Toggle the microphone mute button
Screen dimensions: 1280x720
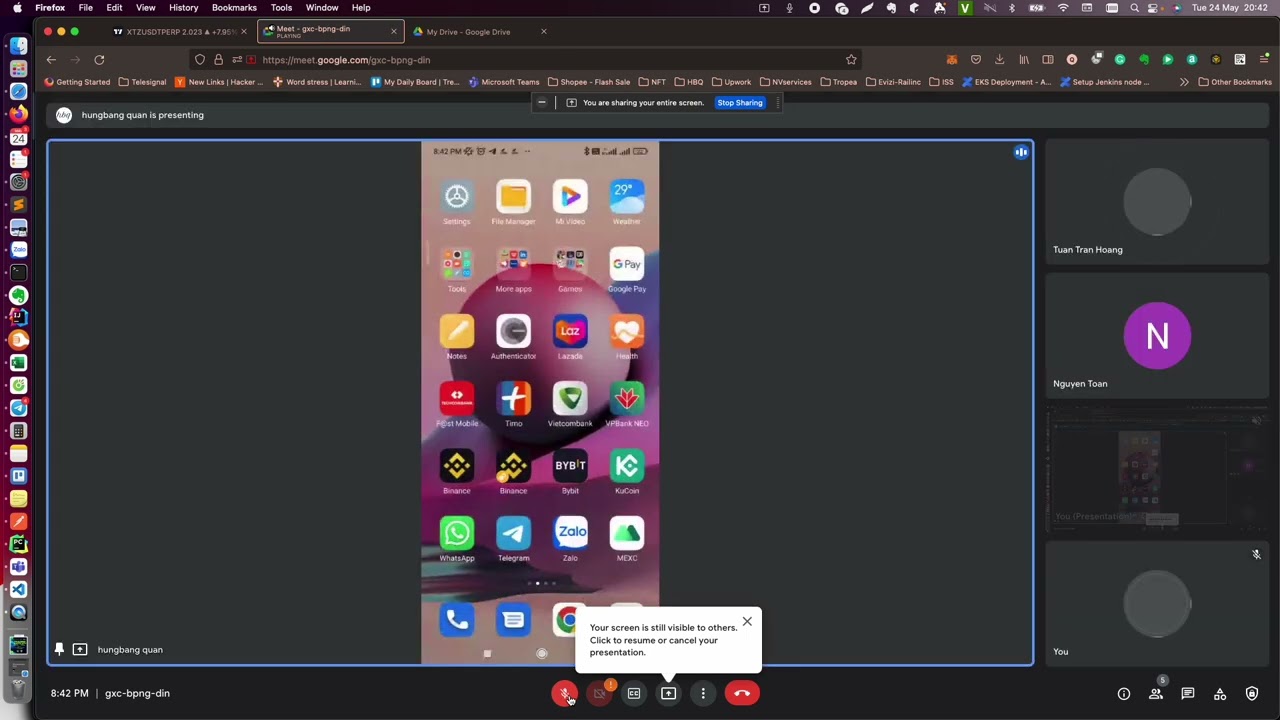(565, 693)
